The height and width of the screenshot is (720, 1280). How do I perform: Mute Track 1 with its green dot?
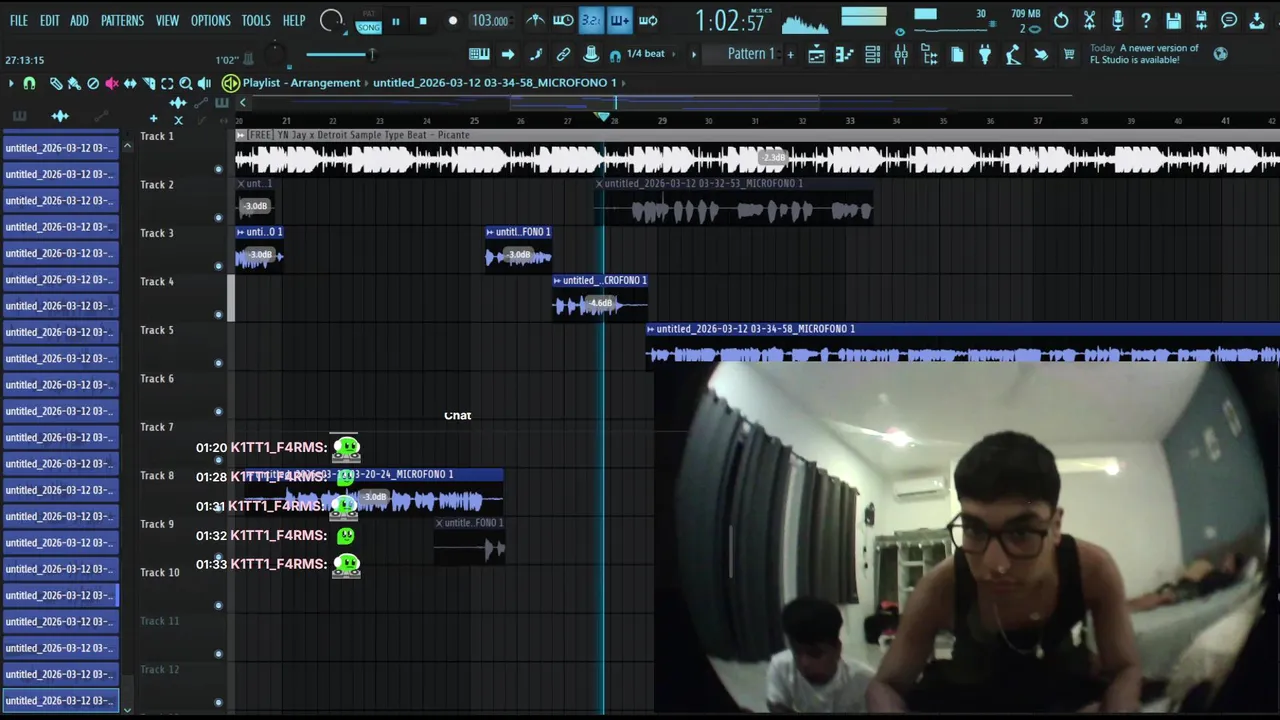point(218,169)
